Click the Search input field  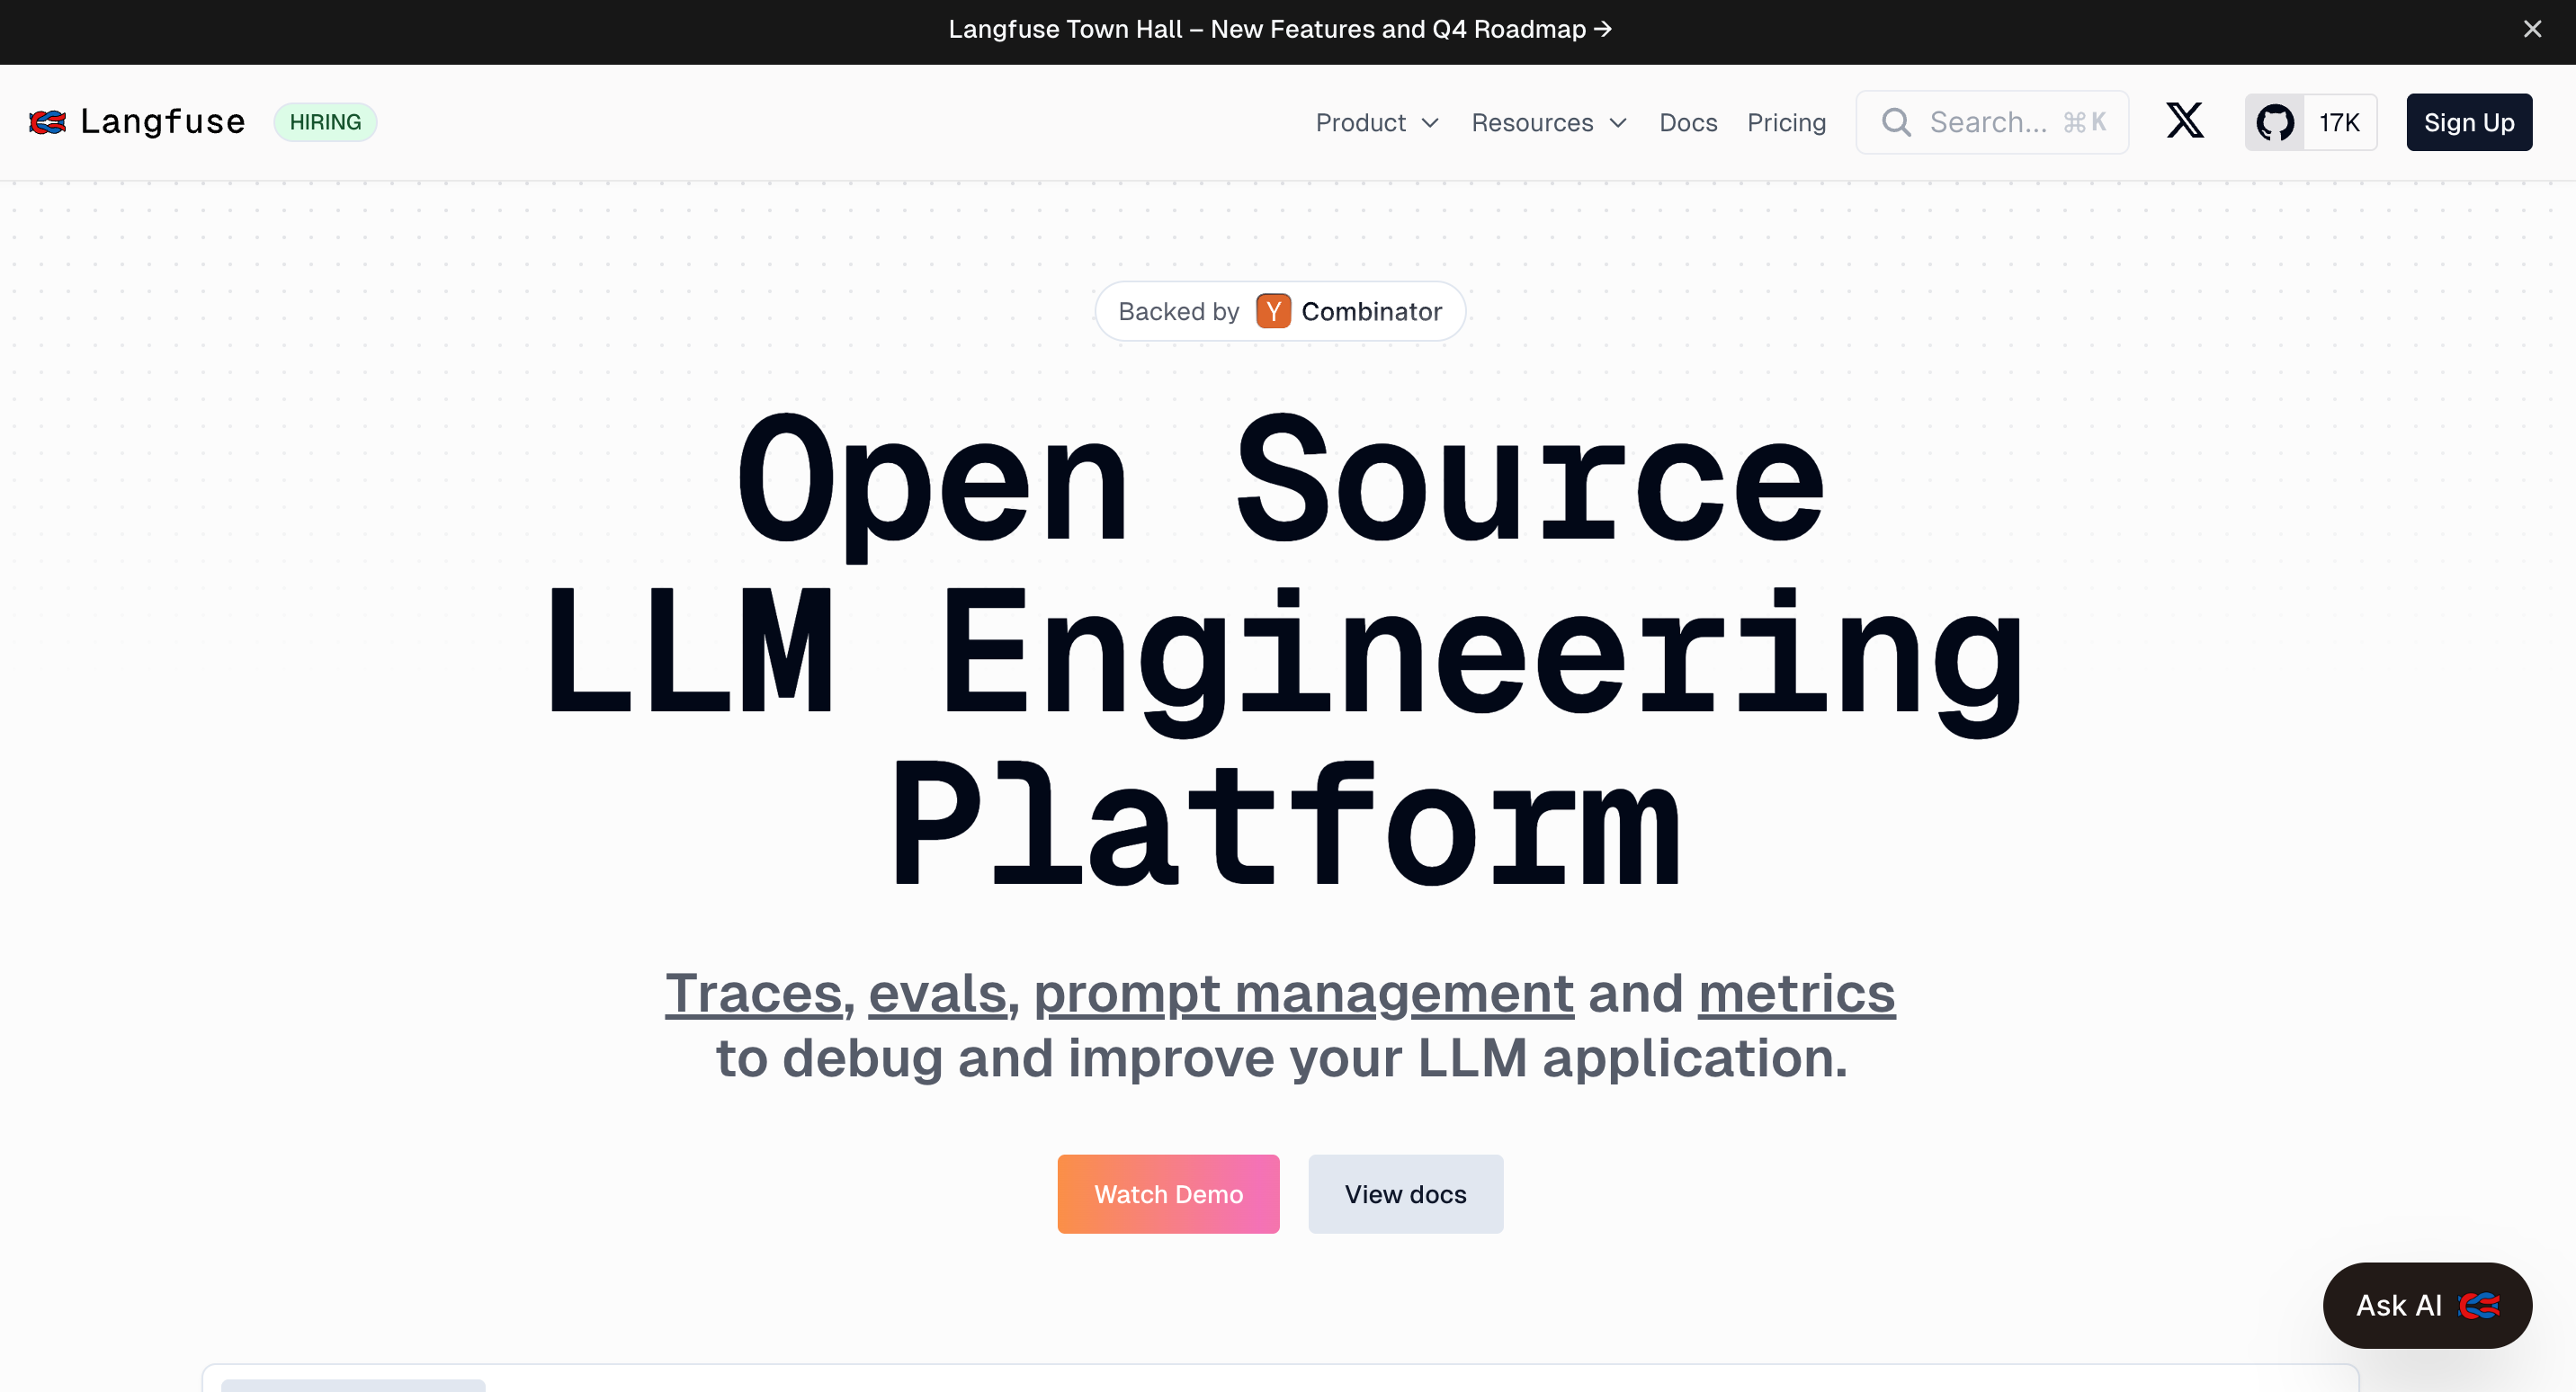click(x=1990, y=122)
